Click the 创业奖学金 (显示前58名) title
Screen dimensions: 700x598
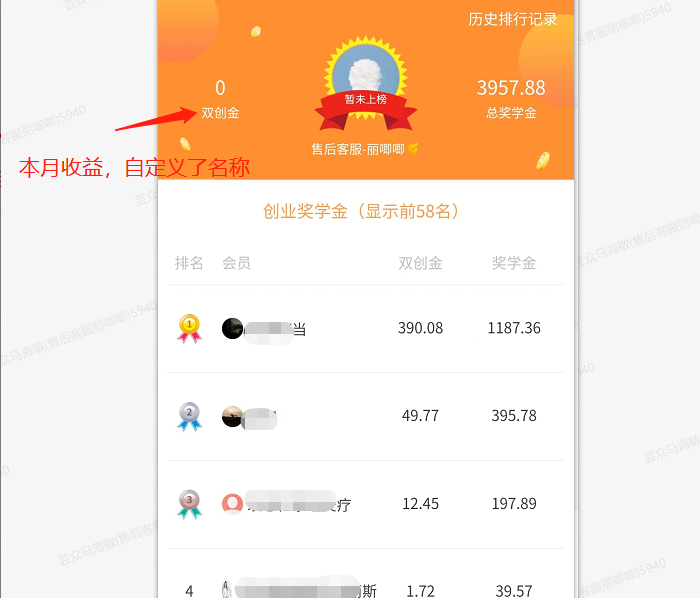point(361,212)
